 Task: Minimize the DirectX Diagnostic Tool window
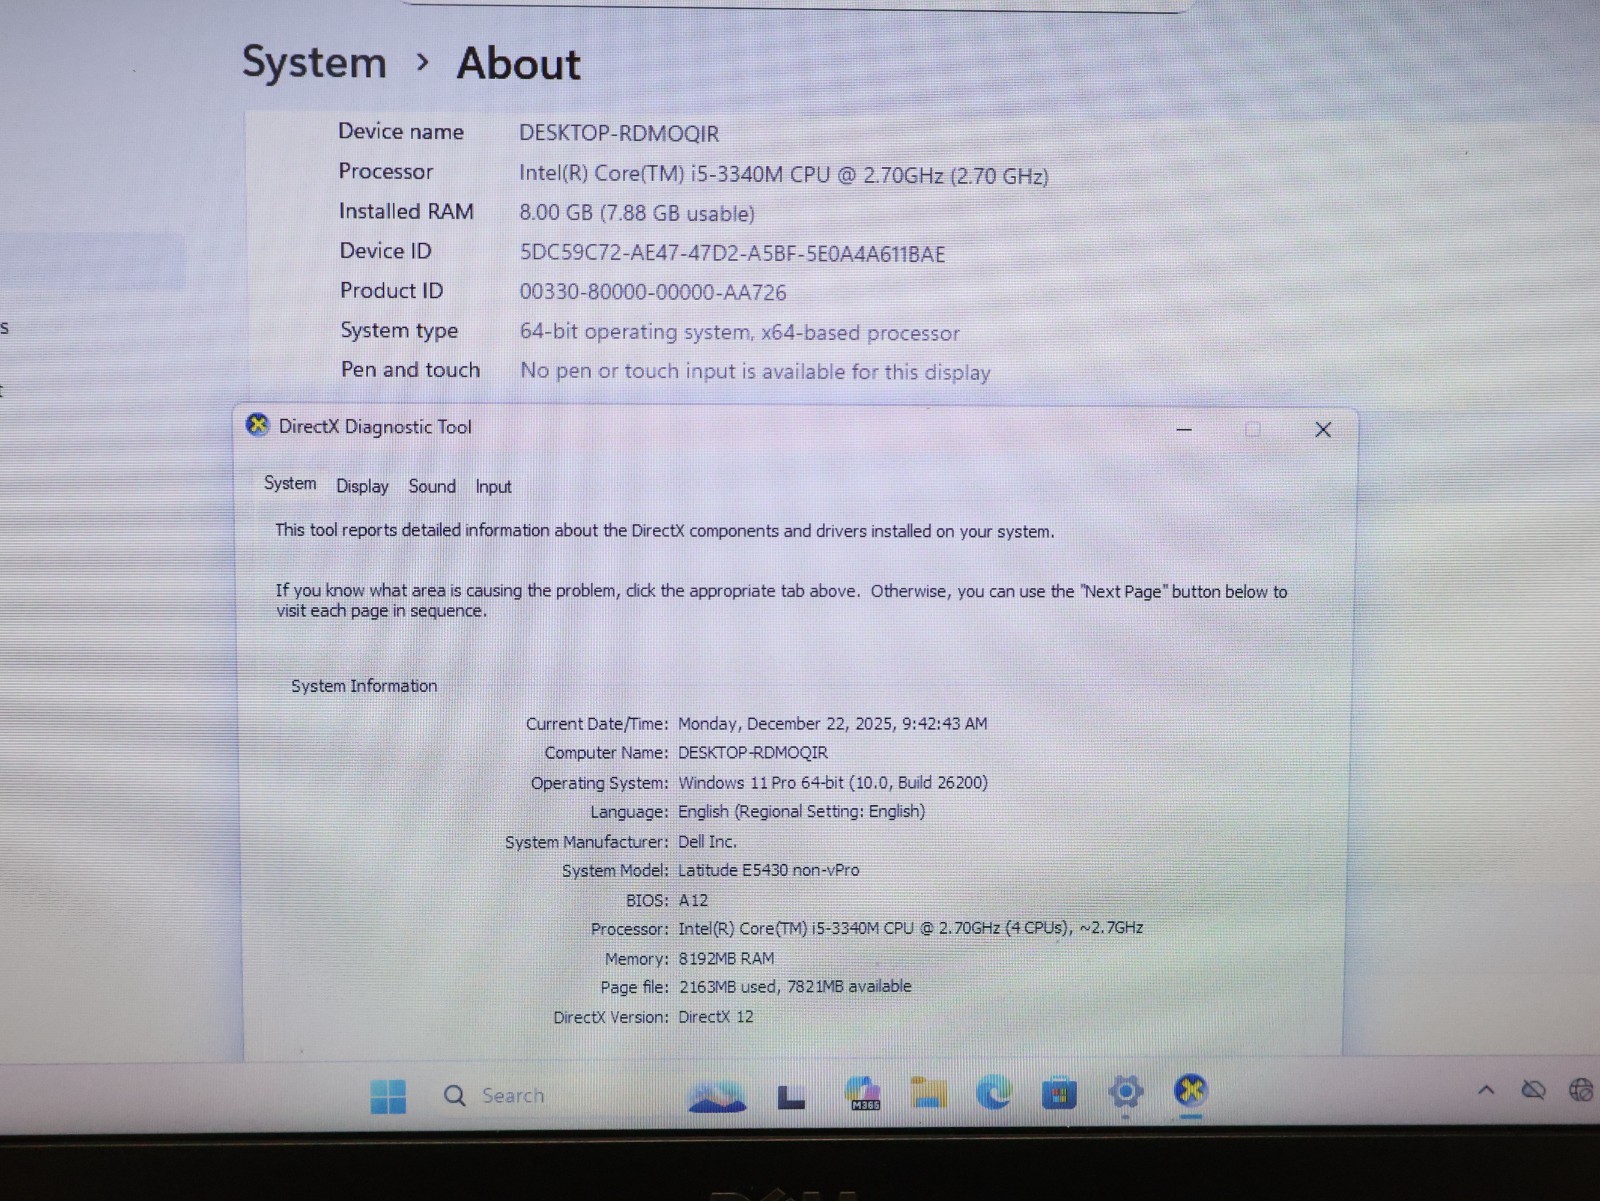1185,430
